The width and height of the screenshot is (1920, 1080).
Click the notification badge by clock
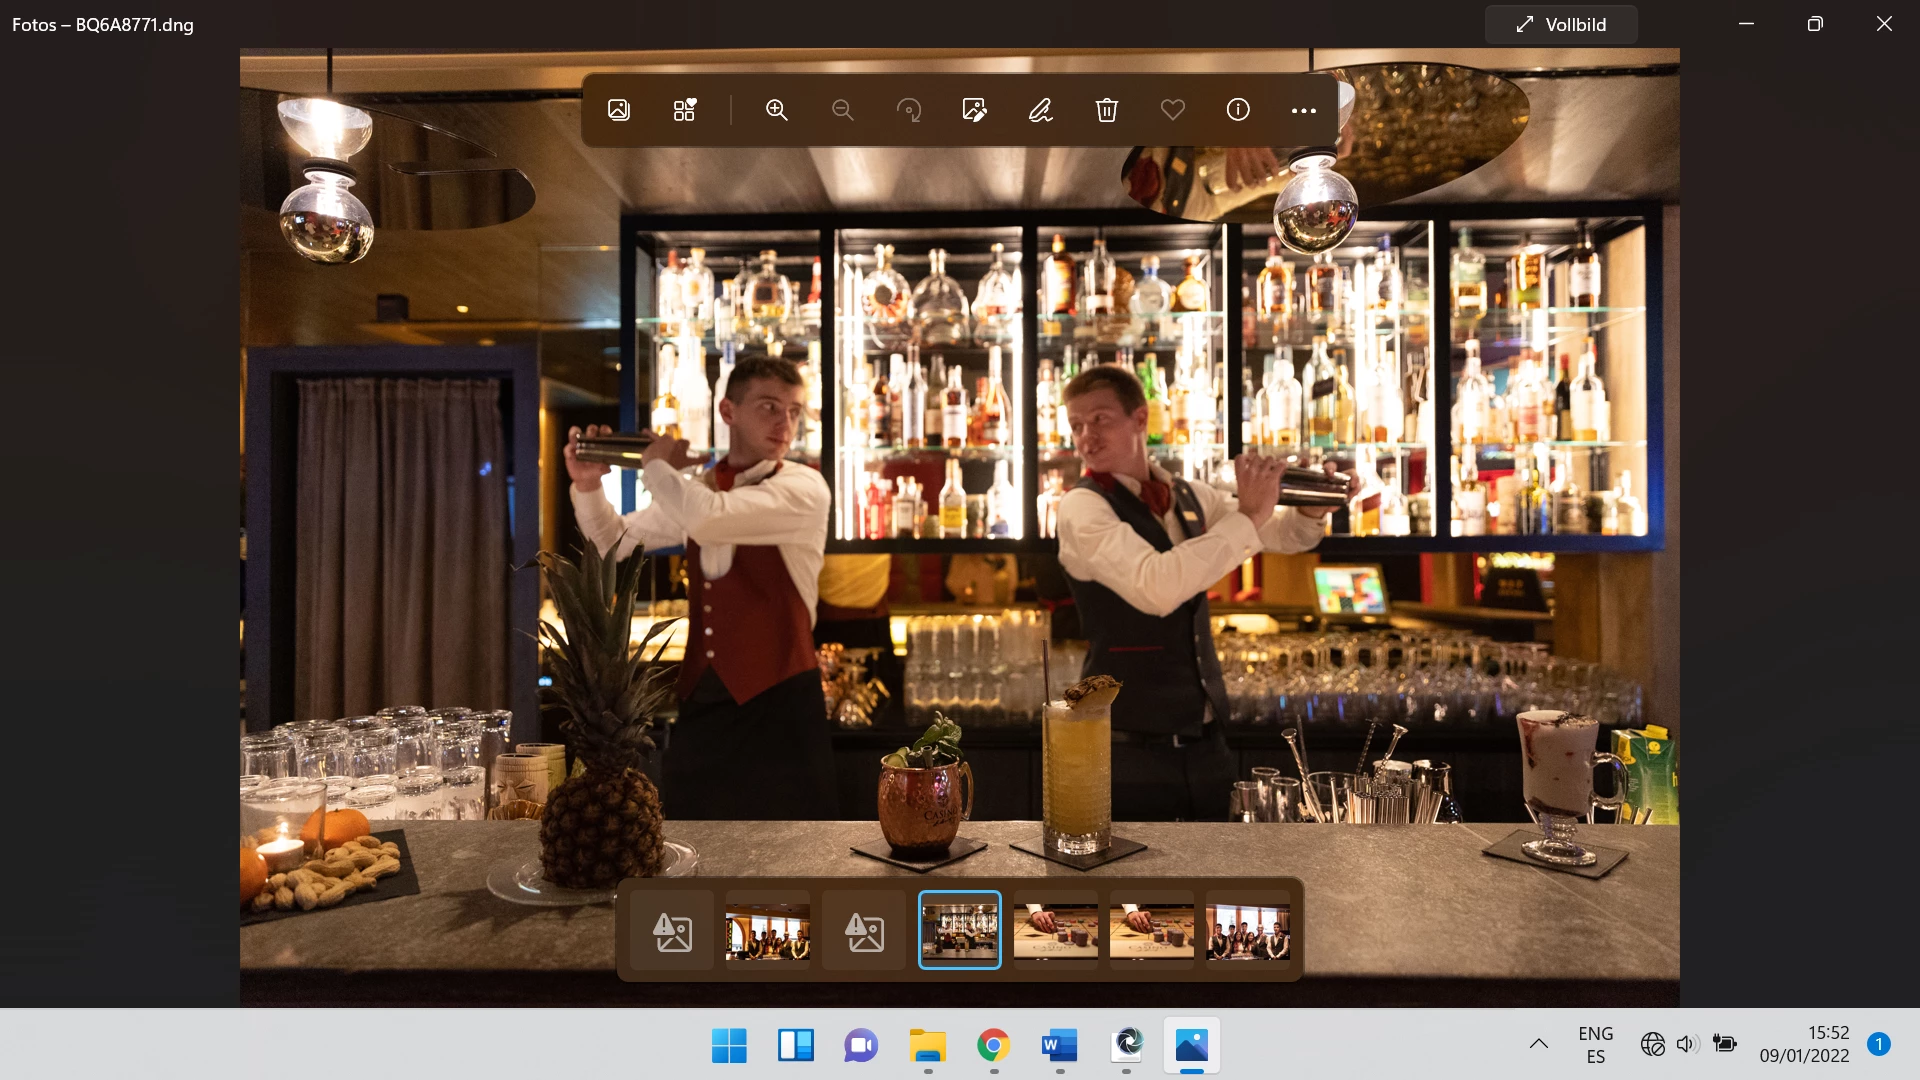[x=1878, y=1044]
